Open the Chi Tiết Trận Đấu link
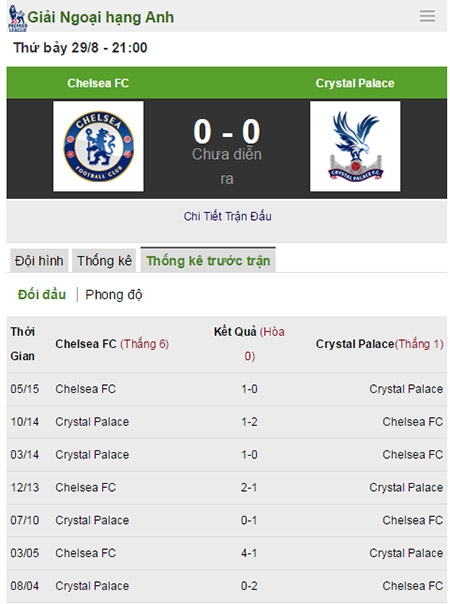 point(227,216)
